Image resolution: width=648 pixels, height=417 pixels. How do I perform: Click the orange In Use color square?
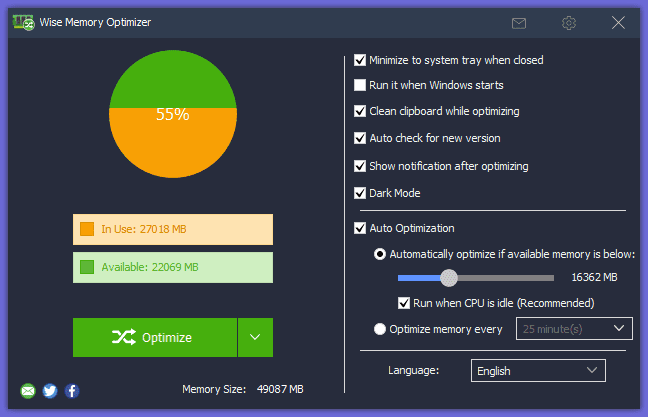(x=87, y=229)
